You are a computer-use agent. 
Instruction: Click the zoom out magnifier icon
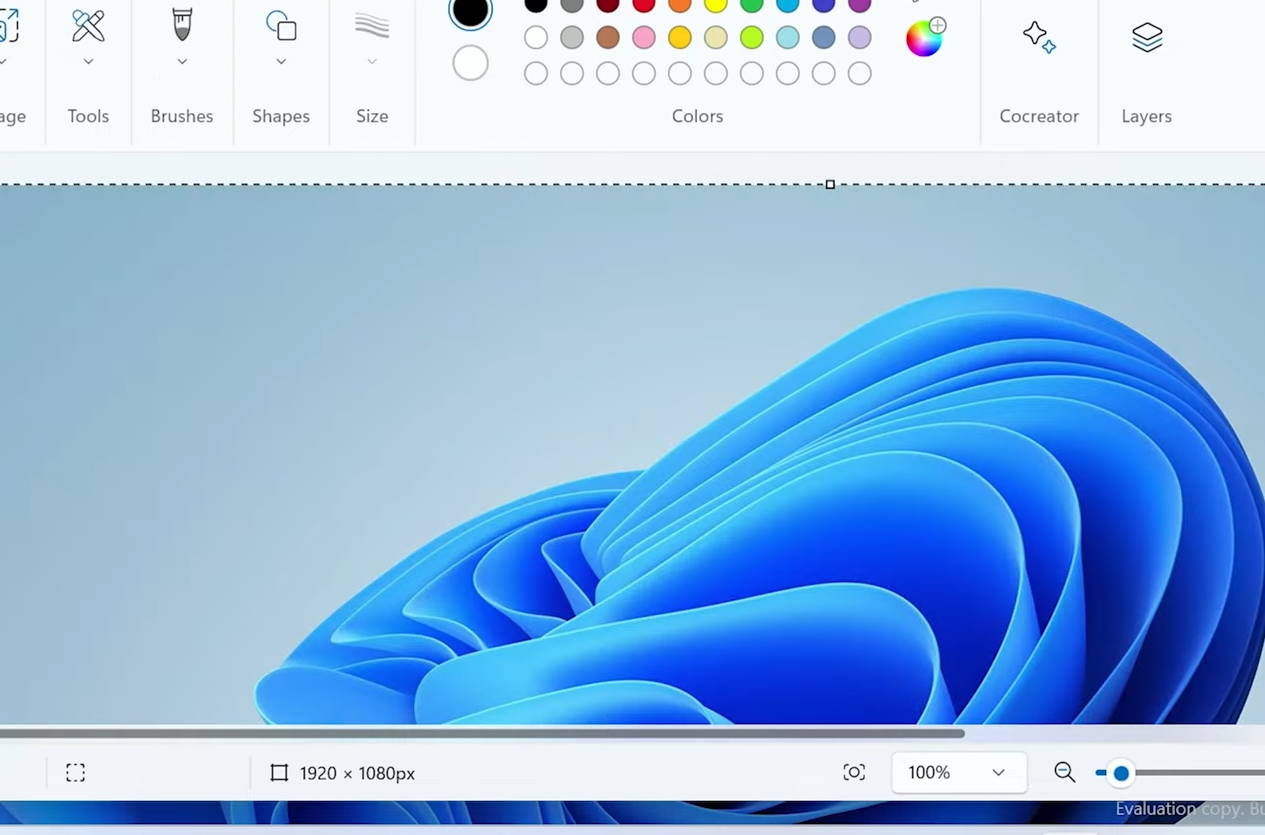click(1064, 772)
